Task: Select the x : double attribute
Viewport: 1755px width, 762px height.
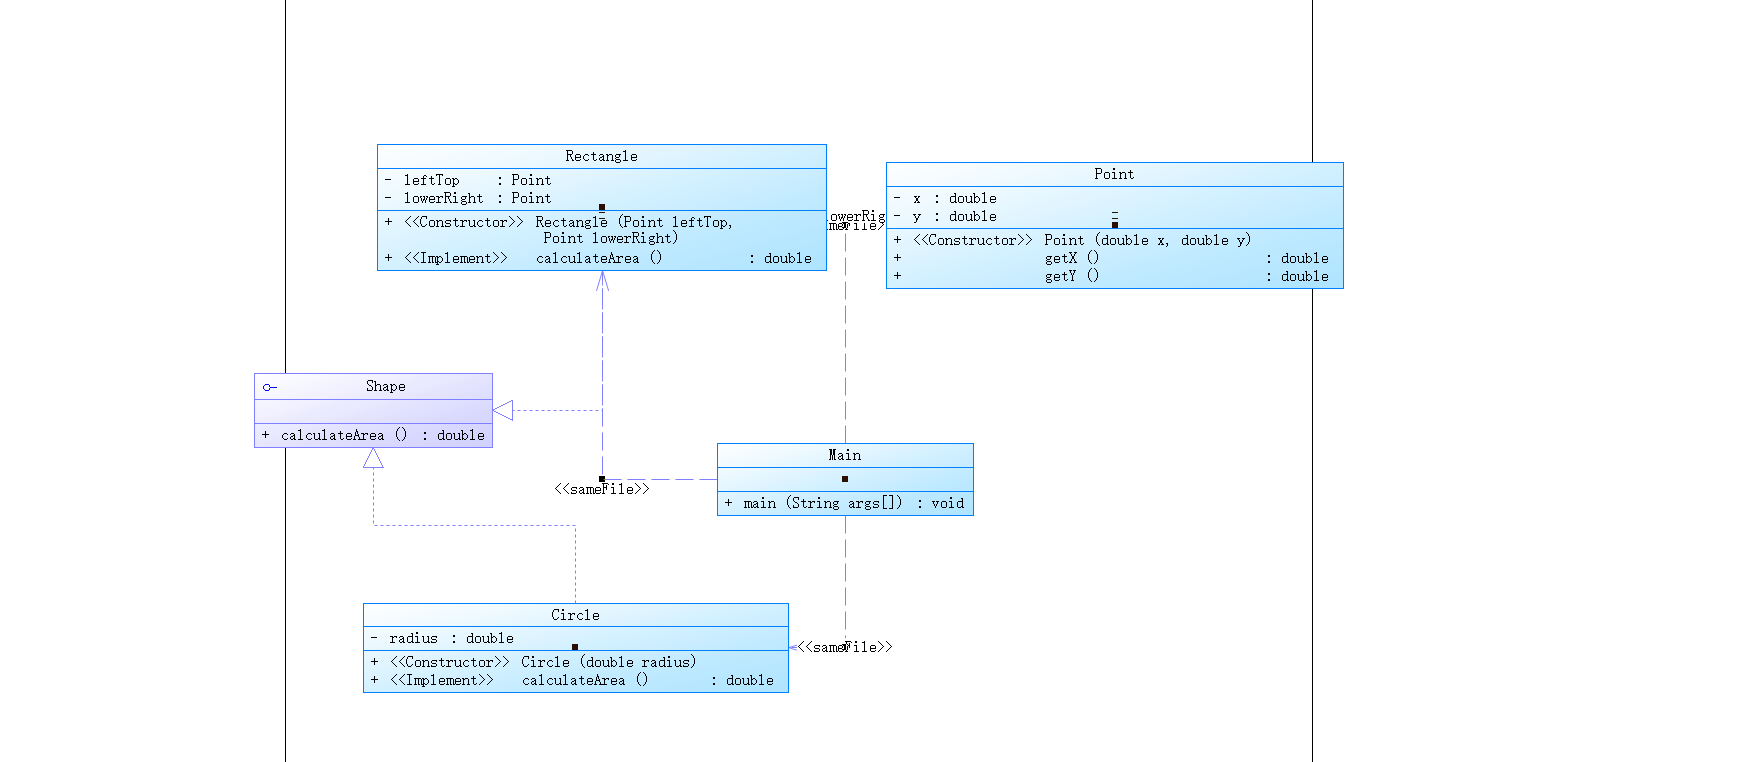Action: tap(945, 198)
